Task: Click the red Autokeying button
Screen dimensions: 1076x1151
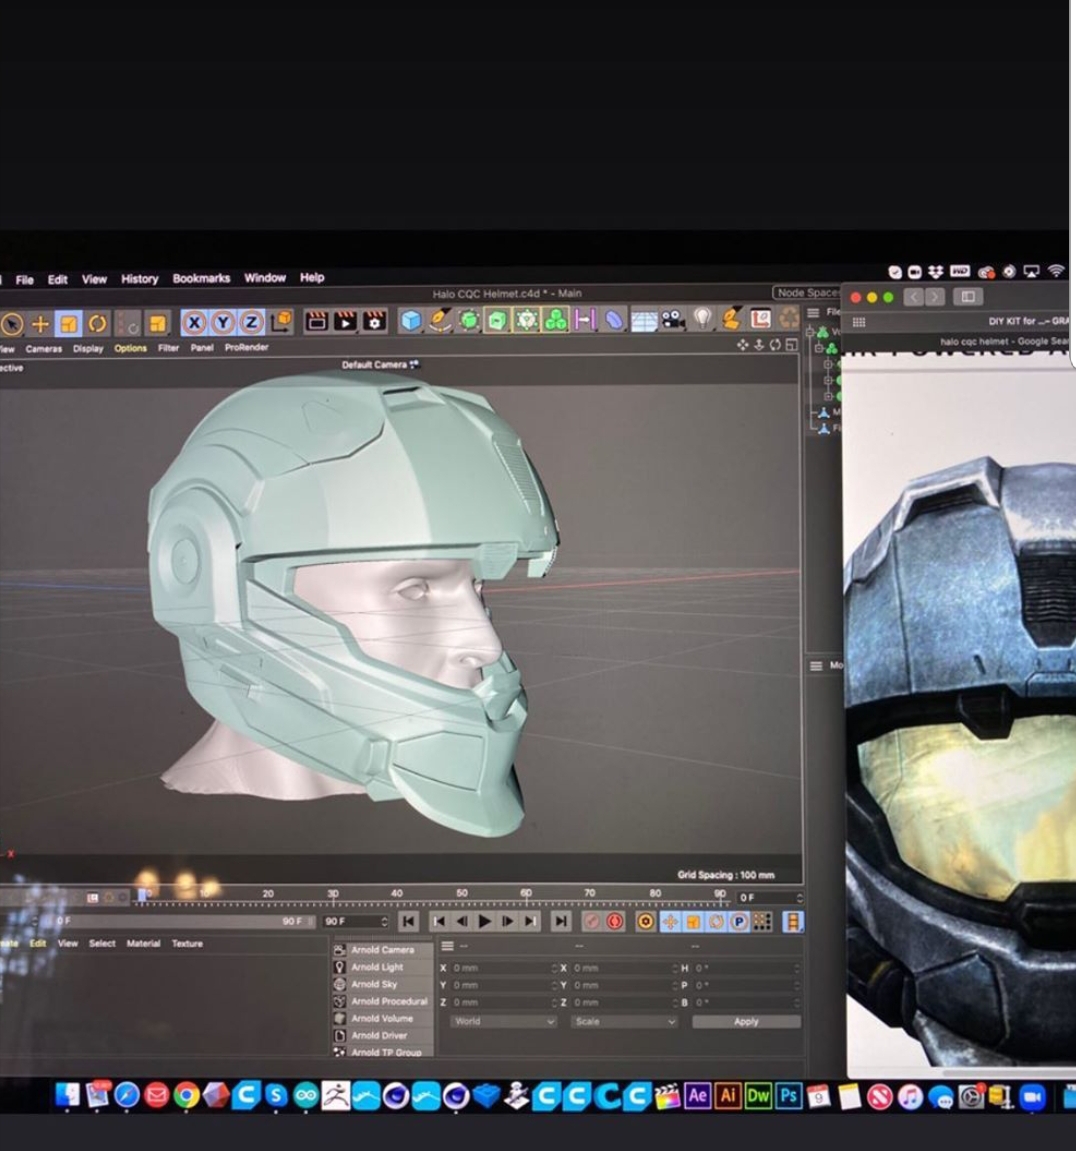Action: coord(614,921)
